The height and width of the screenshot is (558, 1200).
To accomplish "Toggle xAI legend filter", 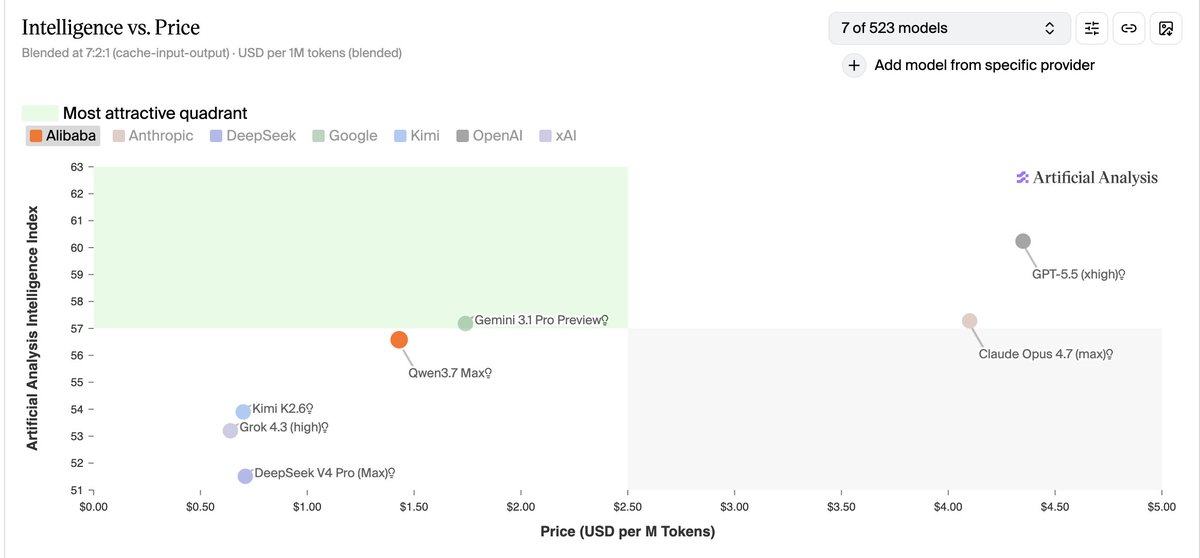I will [x=557, y=135].
